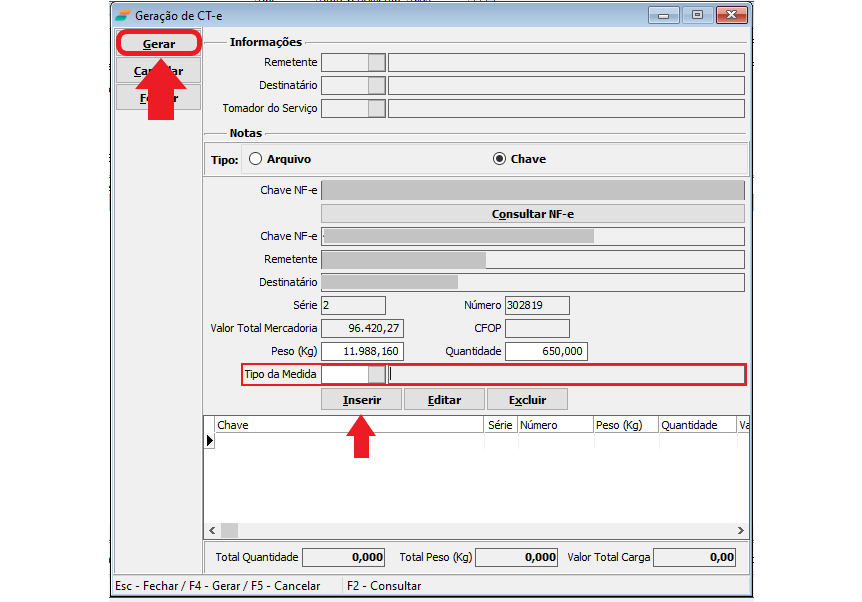Click the Editar button
This screenshot has height=602, width=862.
[x=444, y=400]
